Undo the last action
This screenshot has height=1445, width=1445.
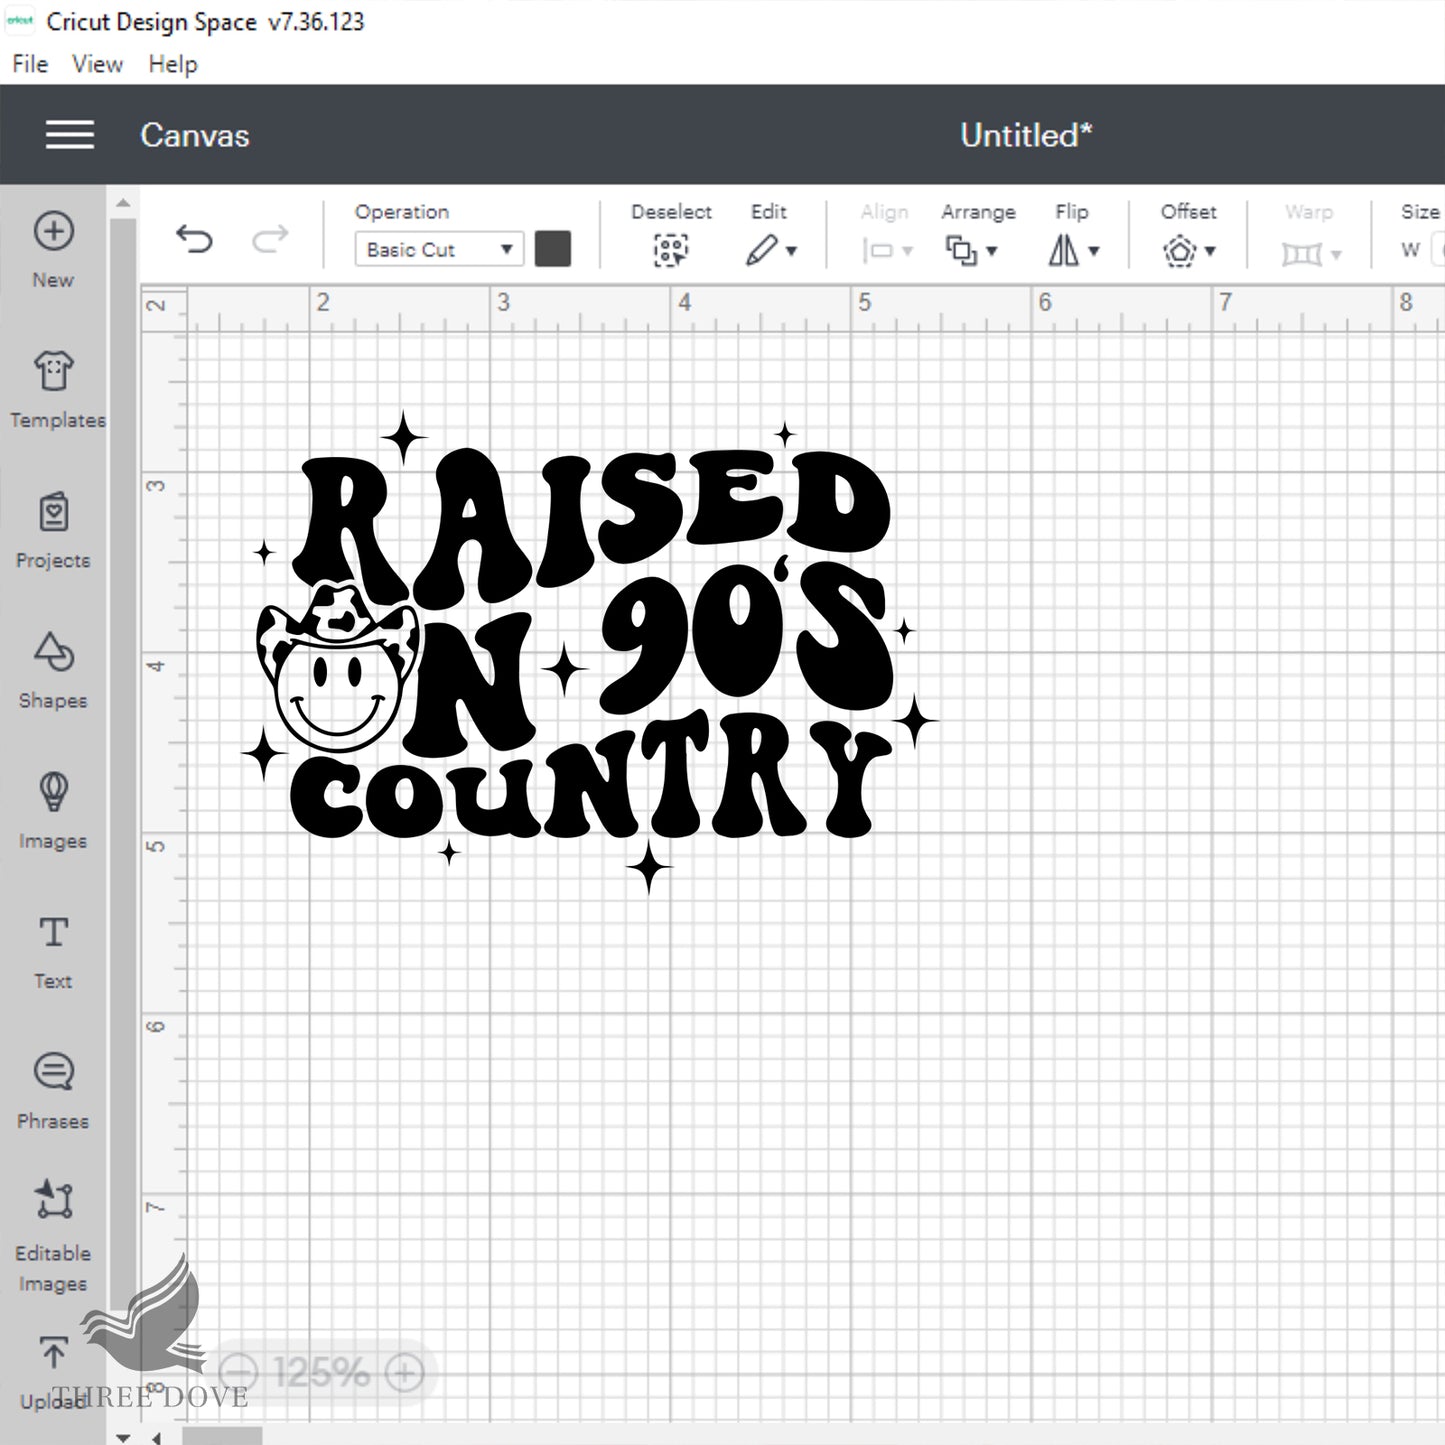pos(194,239)
